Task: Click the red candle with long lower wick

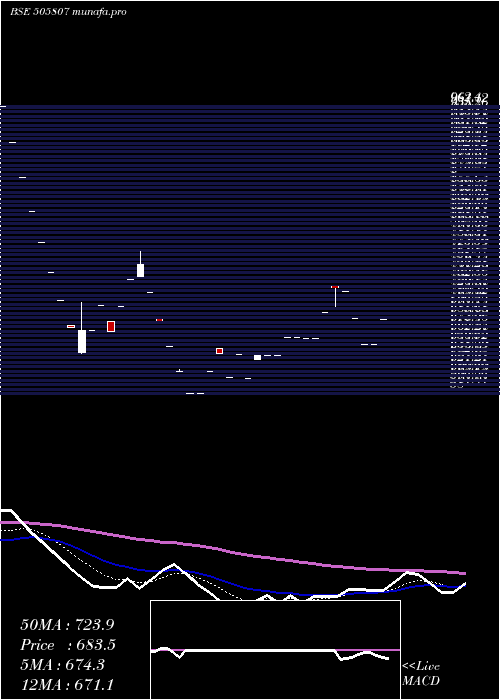Action: click(335, 296)
